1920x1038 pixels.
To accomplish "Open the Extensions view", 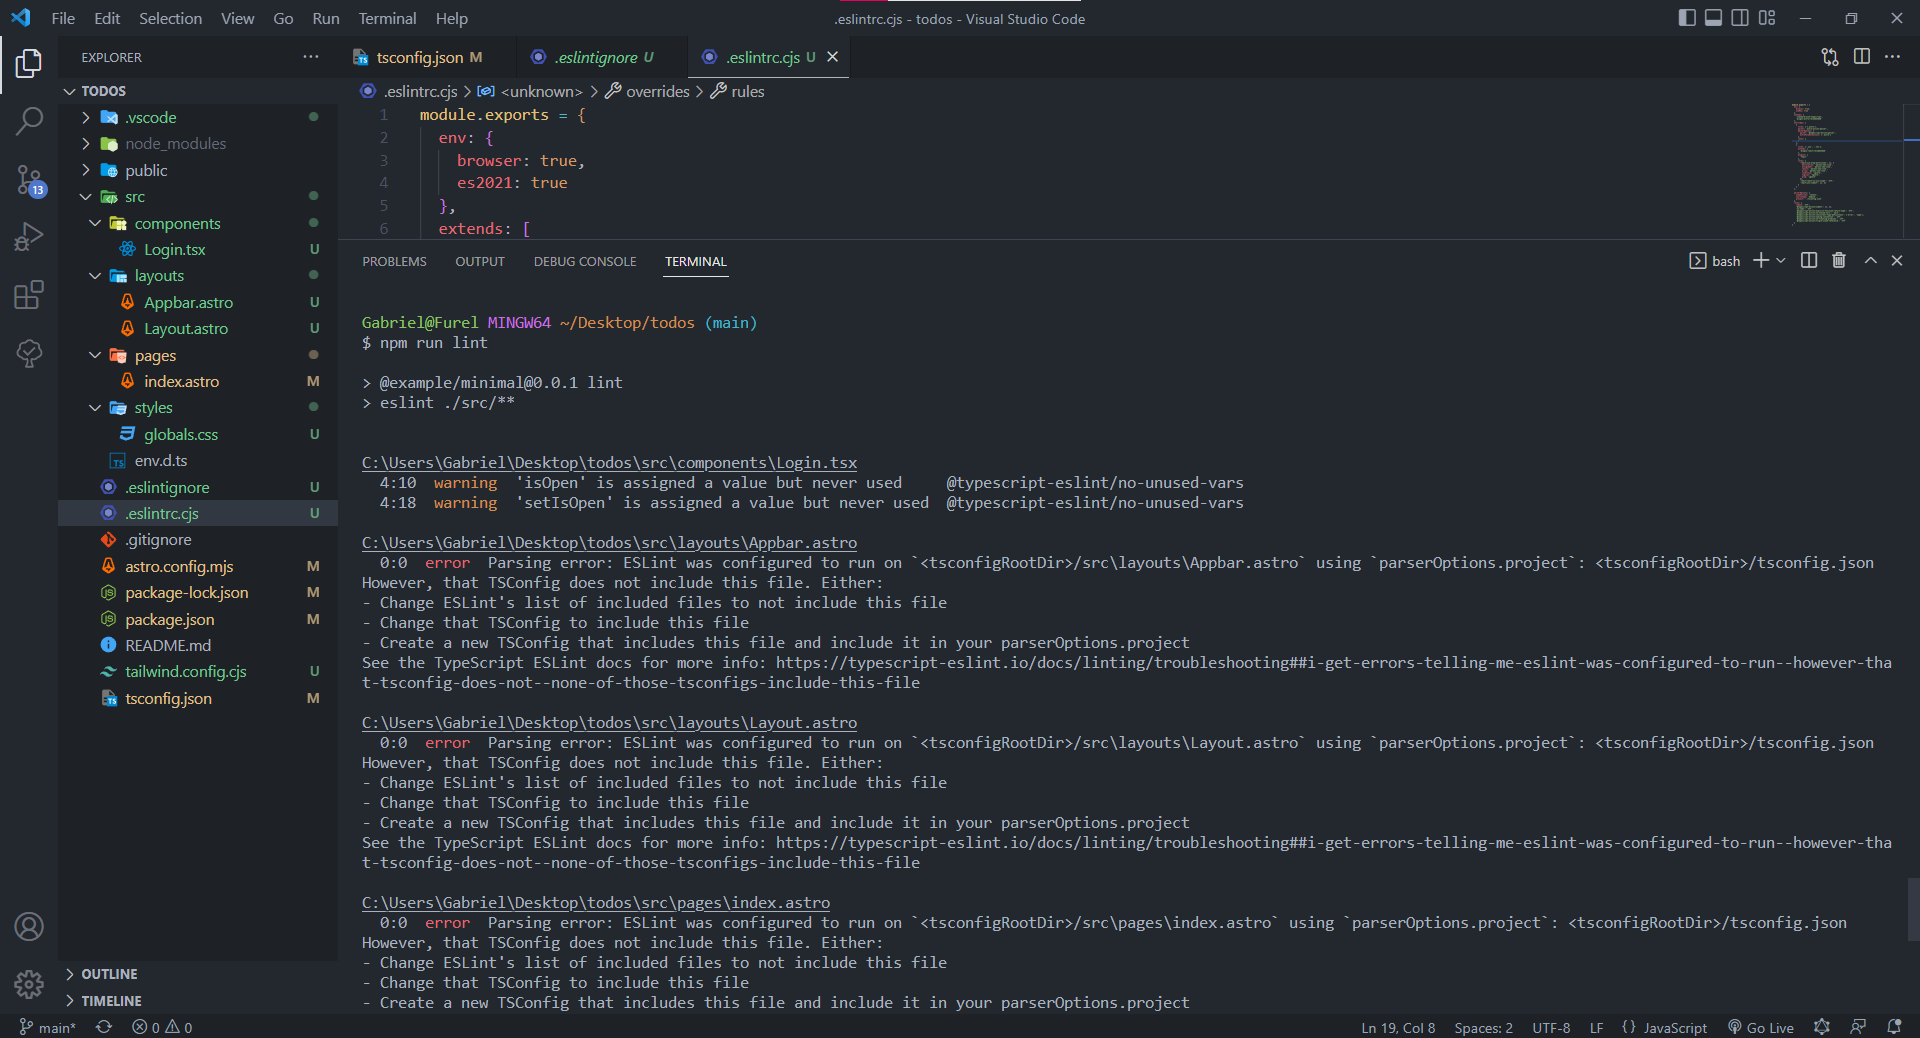I will (29, 295).
